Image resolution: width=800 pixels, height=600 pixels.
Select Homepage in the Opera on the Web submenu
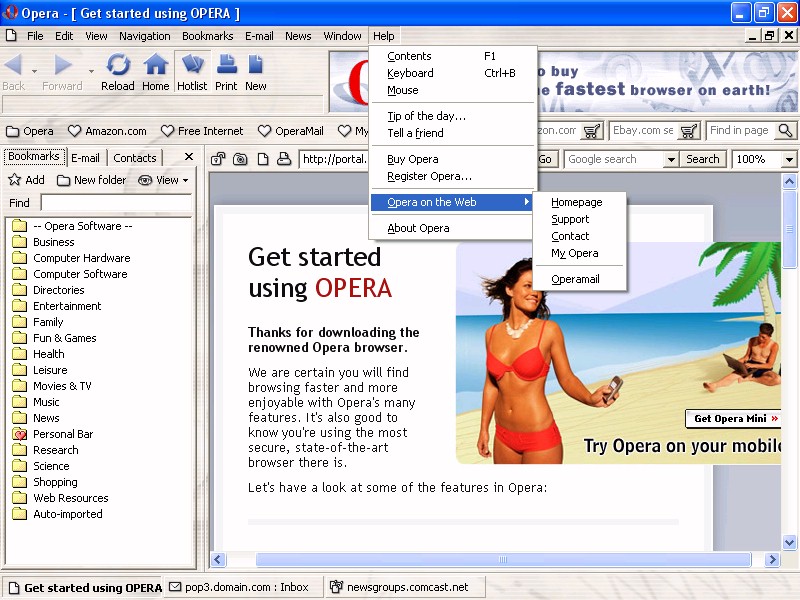576,202
